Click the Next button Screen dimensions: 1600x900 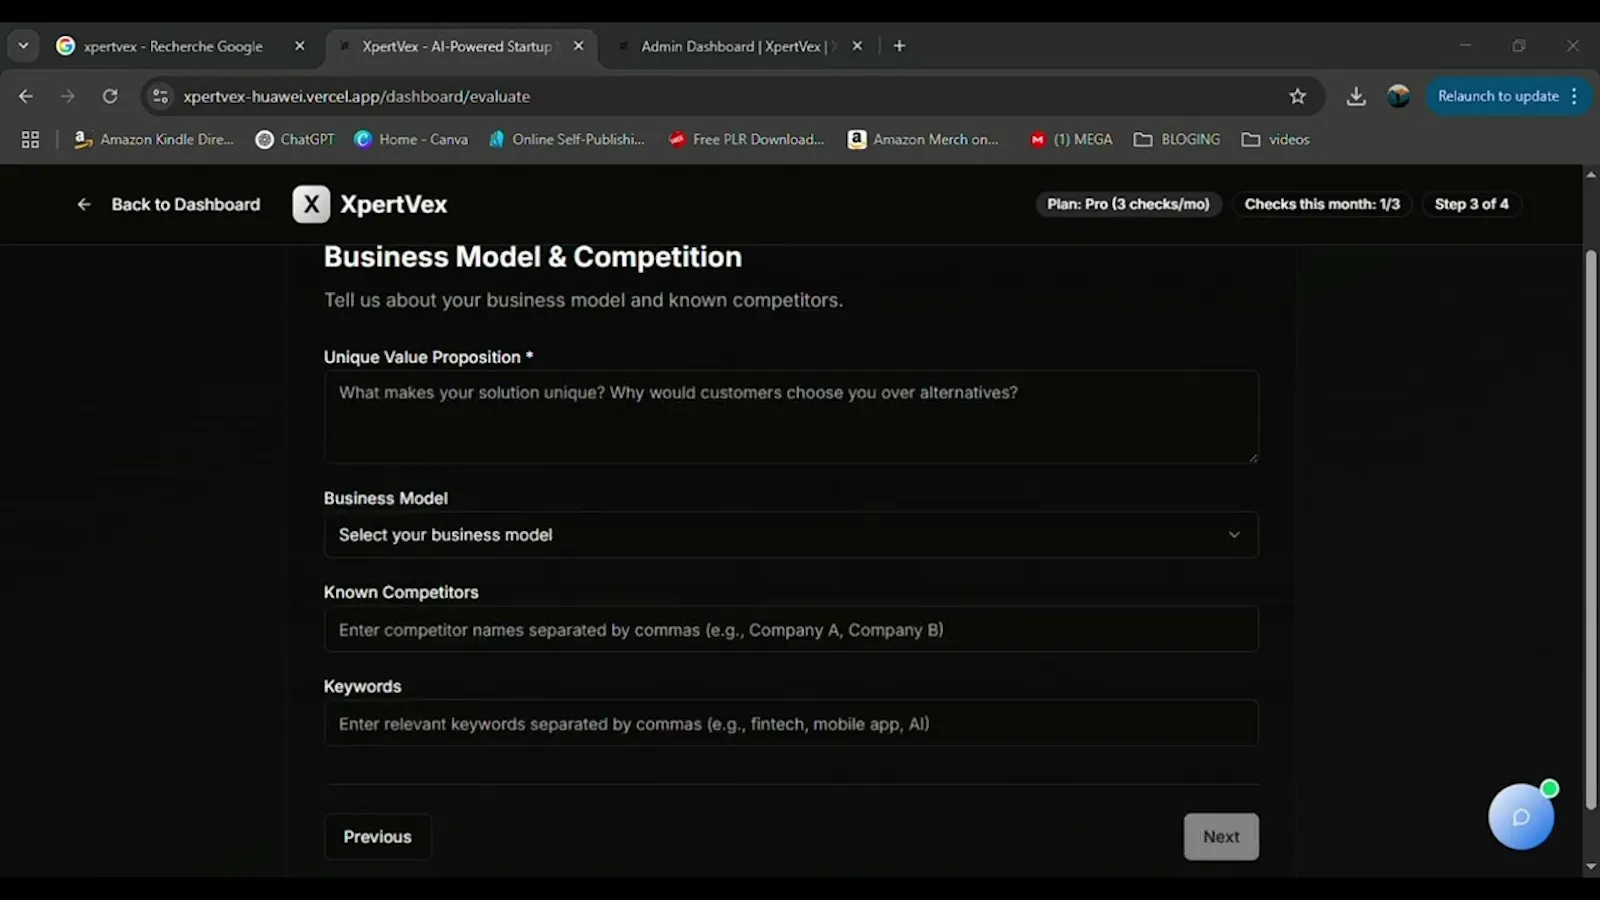1221,837
